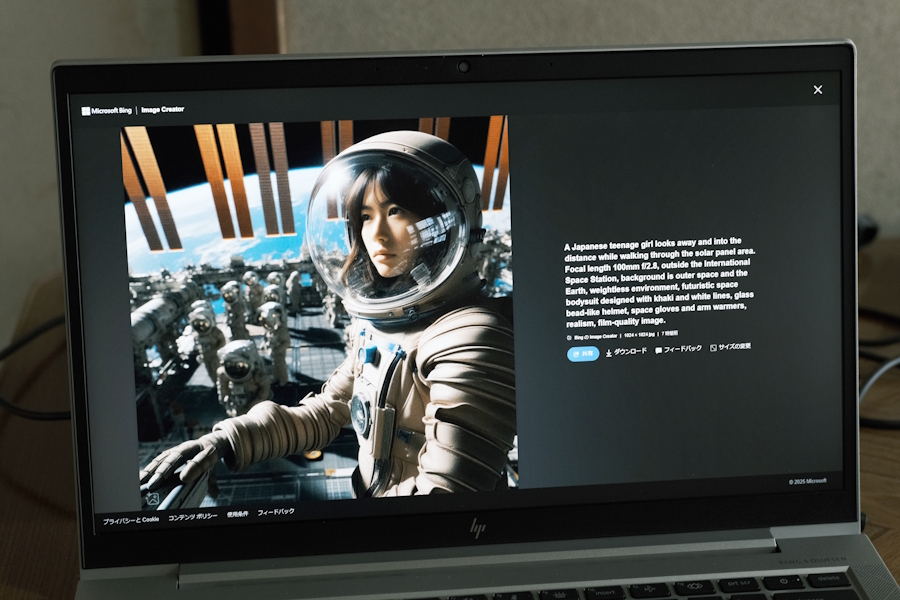Click the prompt text starting 'A Japanese teenage girl'

point(660,282)
